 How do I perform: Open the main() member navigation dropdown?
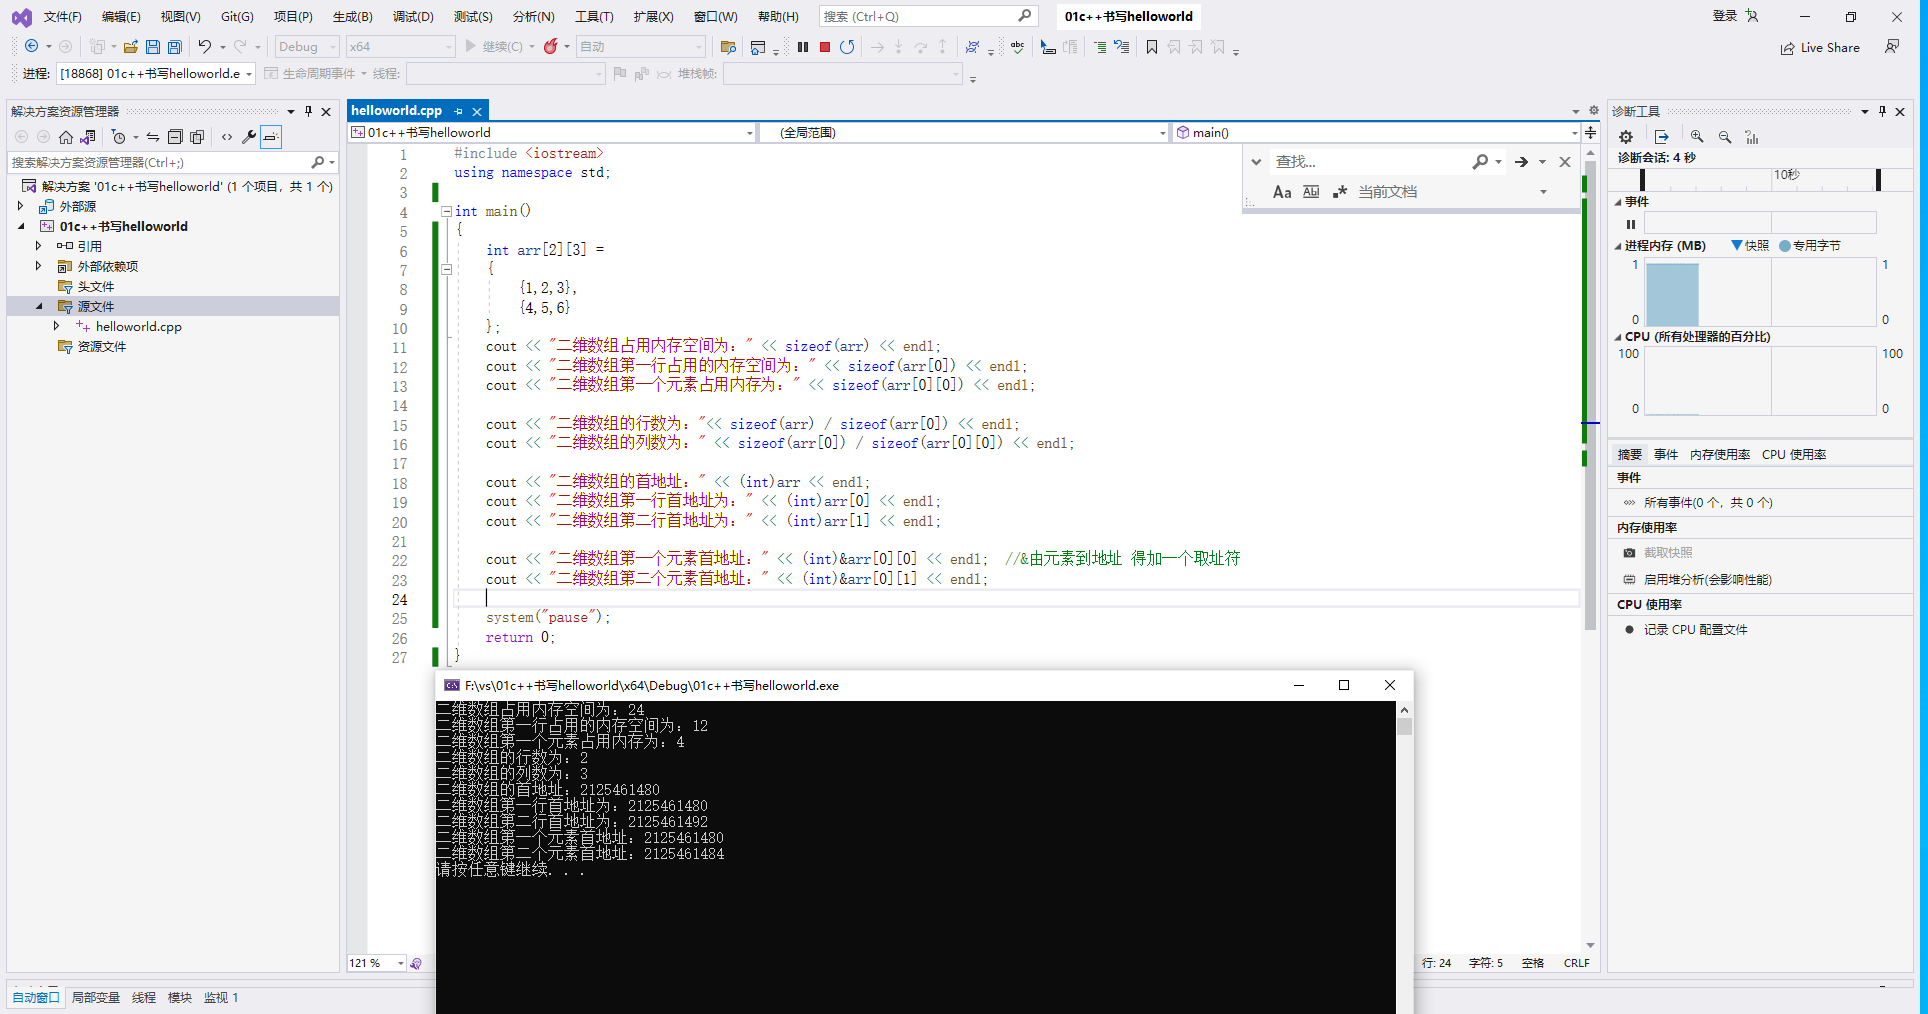[x=1376, y=132]
